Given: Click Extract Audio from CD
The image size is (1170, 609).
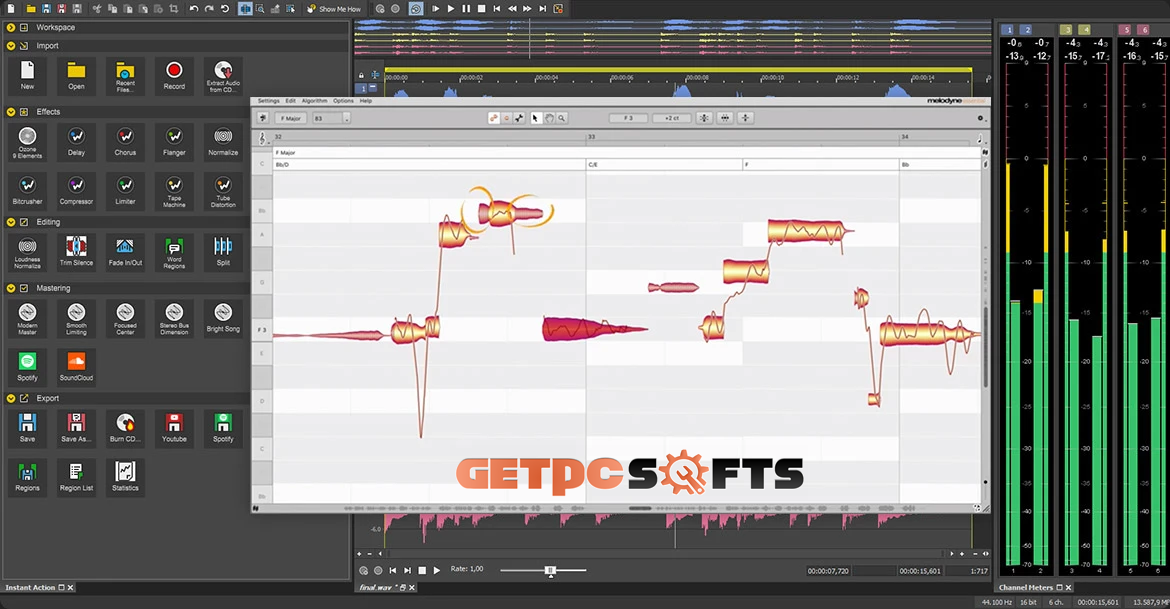Looking at the screenshot, I should point(223,76).
